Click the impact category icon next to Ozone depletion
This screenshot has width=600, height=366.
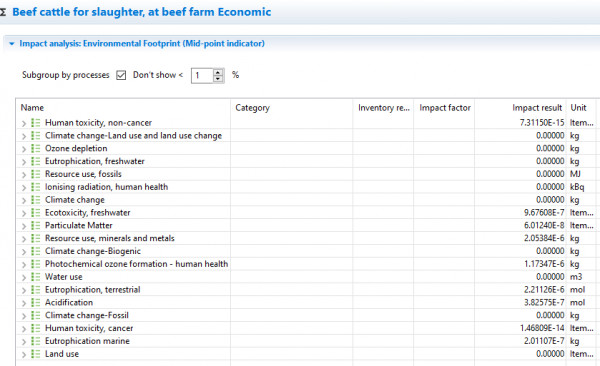(36, 148)
